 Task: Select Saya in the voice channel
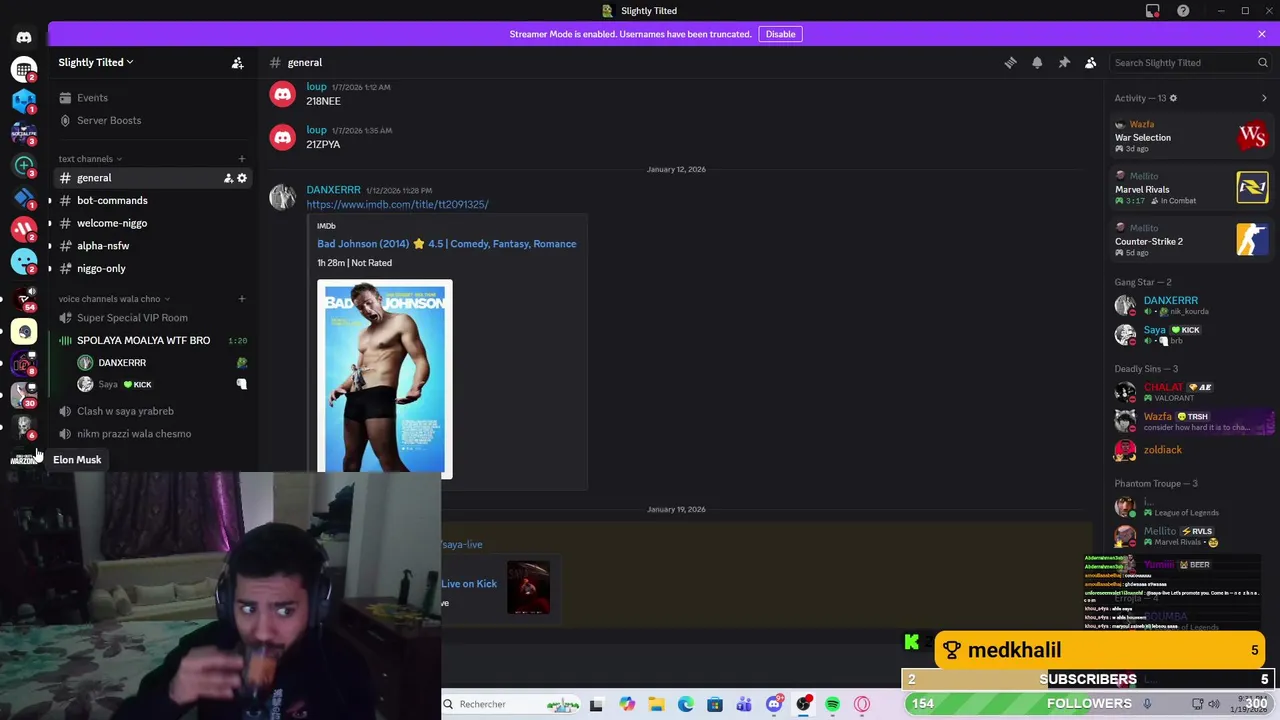coord(160,385)
